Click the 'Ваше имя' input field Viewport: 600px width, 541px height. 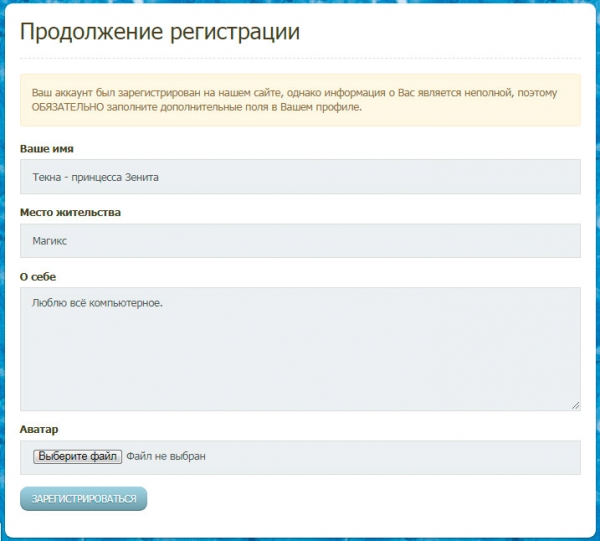click(300, 177)
